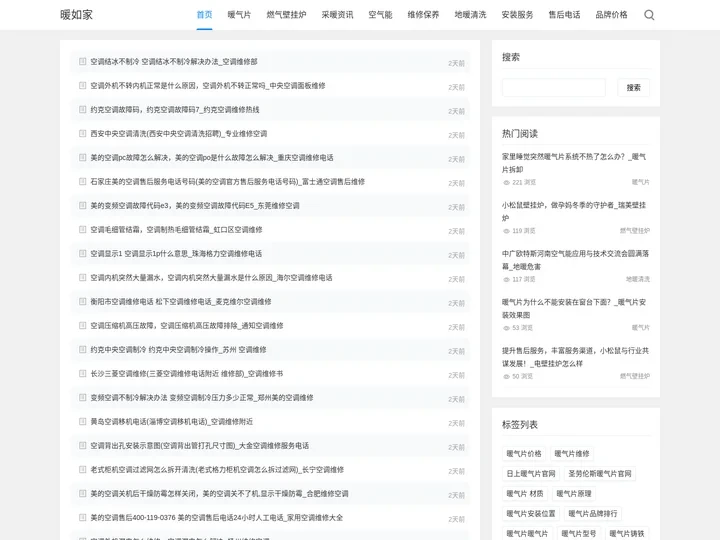Open article 美的变频空调故障代码e3
The image size is (720, 540).
pyautogui.click(x=195, y=205)
